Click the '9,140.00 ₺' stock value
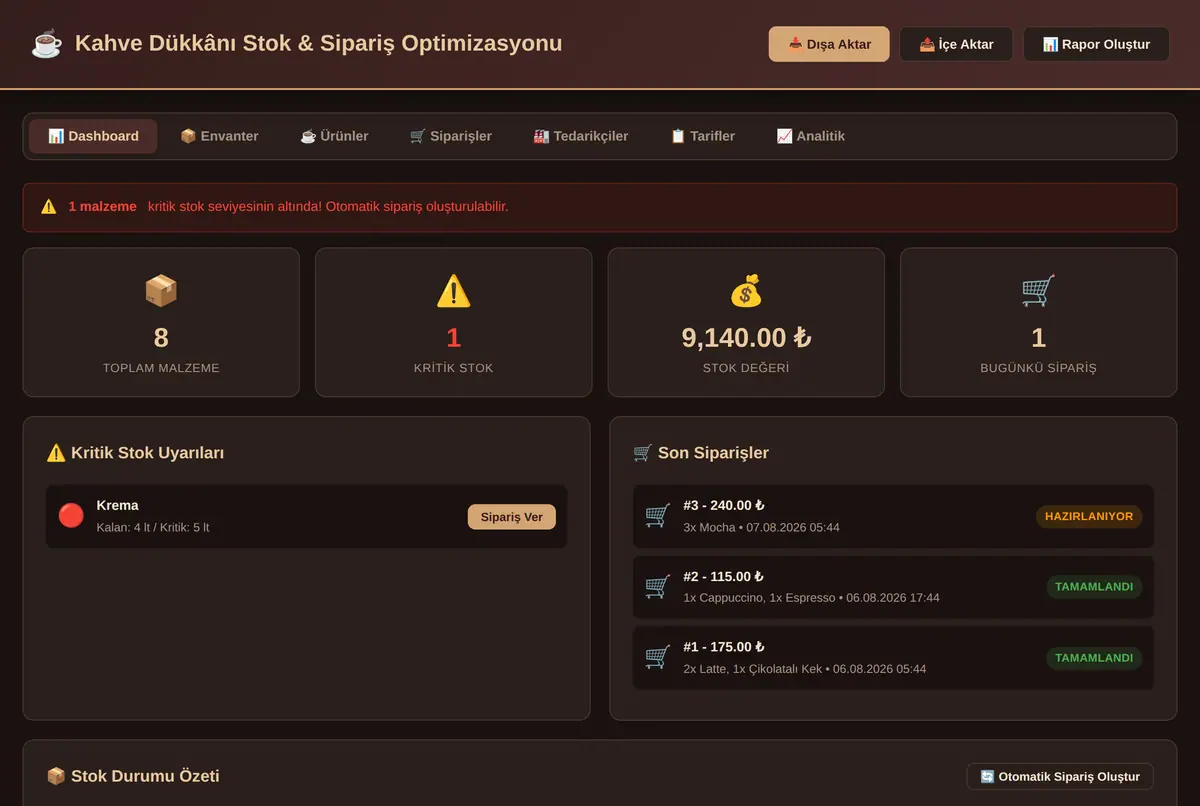Viewport: 1200px width, 806px height. tap(746, 338)
